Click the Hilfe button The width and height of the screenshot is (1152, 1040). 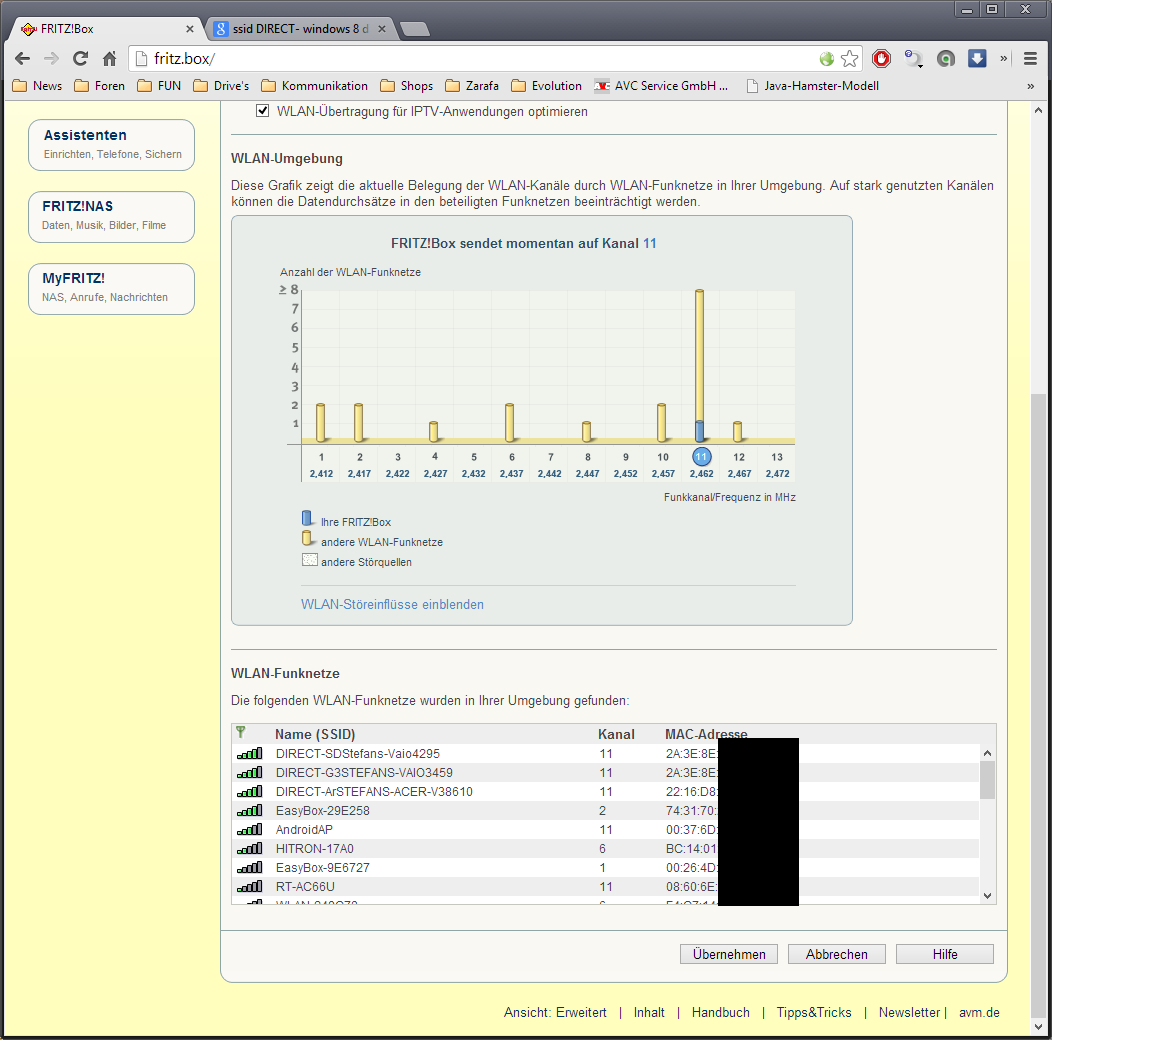[x=945, y=954]
